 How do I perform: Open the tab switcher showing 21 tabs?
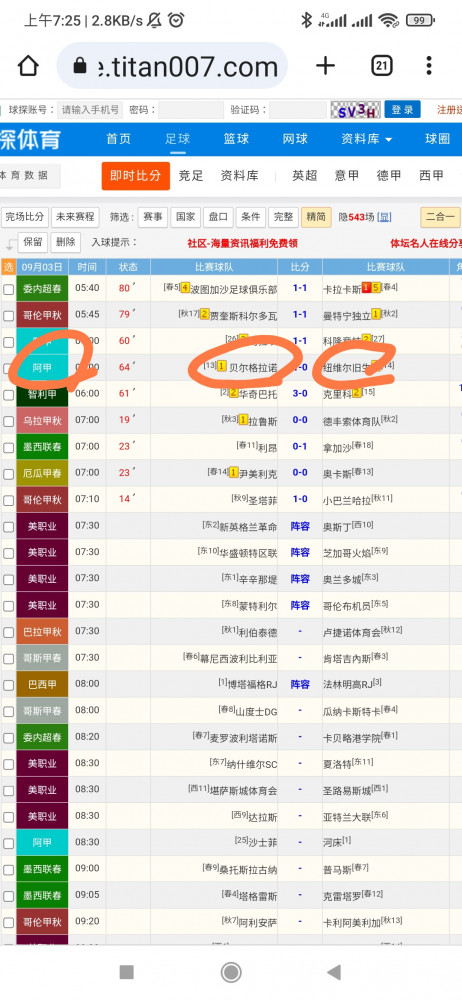[382, 65]
